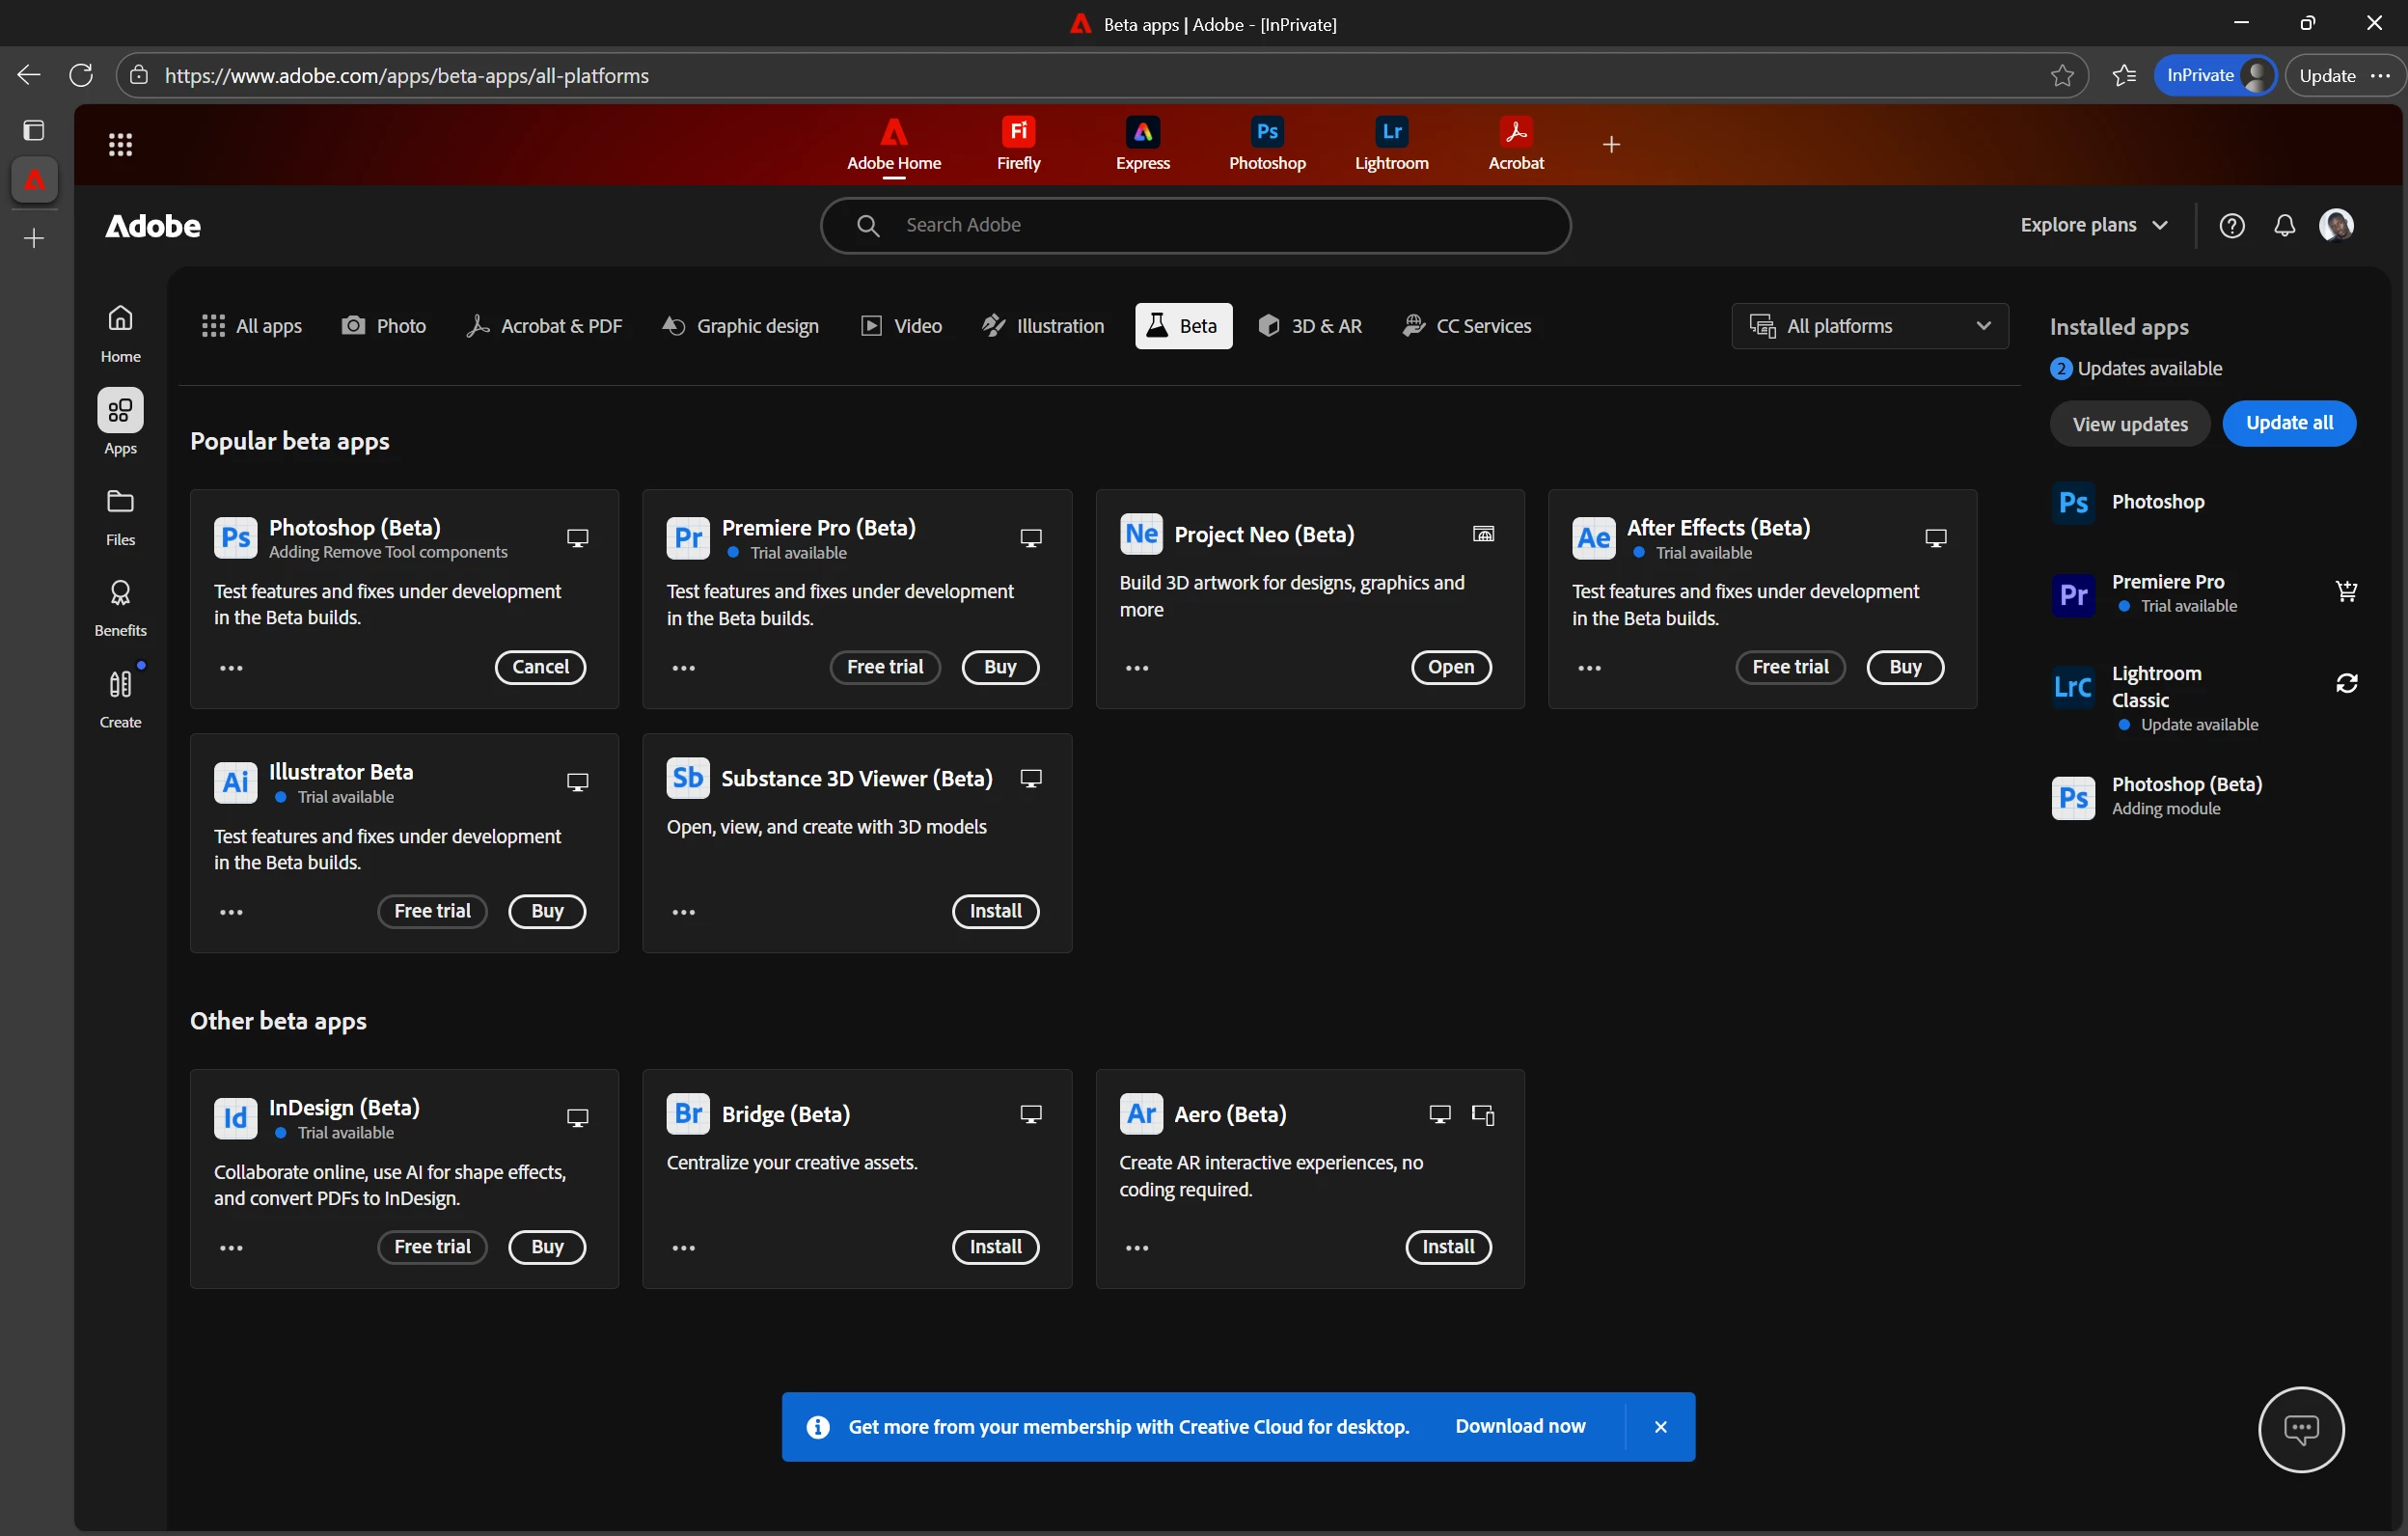Click the help question mark icon
Screen dimensions: 2408x1536
[2231, 226]
